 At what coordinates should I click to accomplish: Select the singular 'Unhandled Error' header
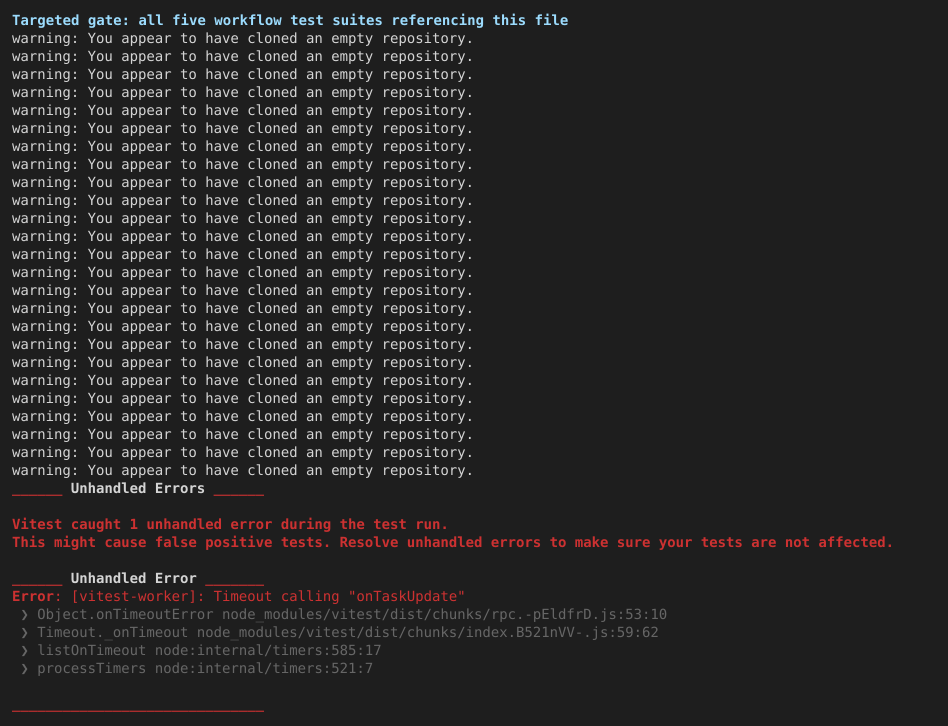coord(138,578)
